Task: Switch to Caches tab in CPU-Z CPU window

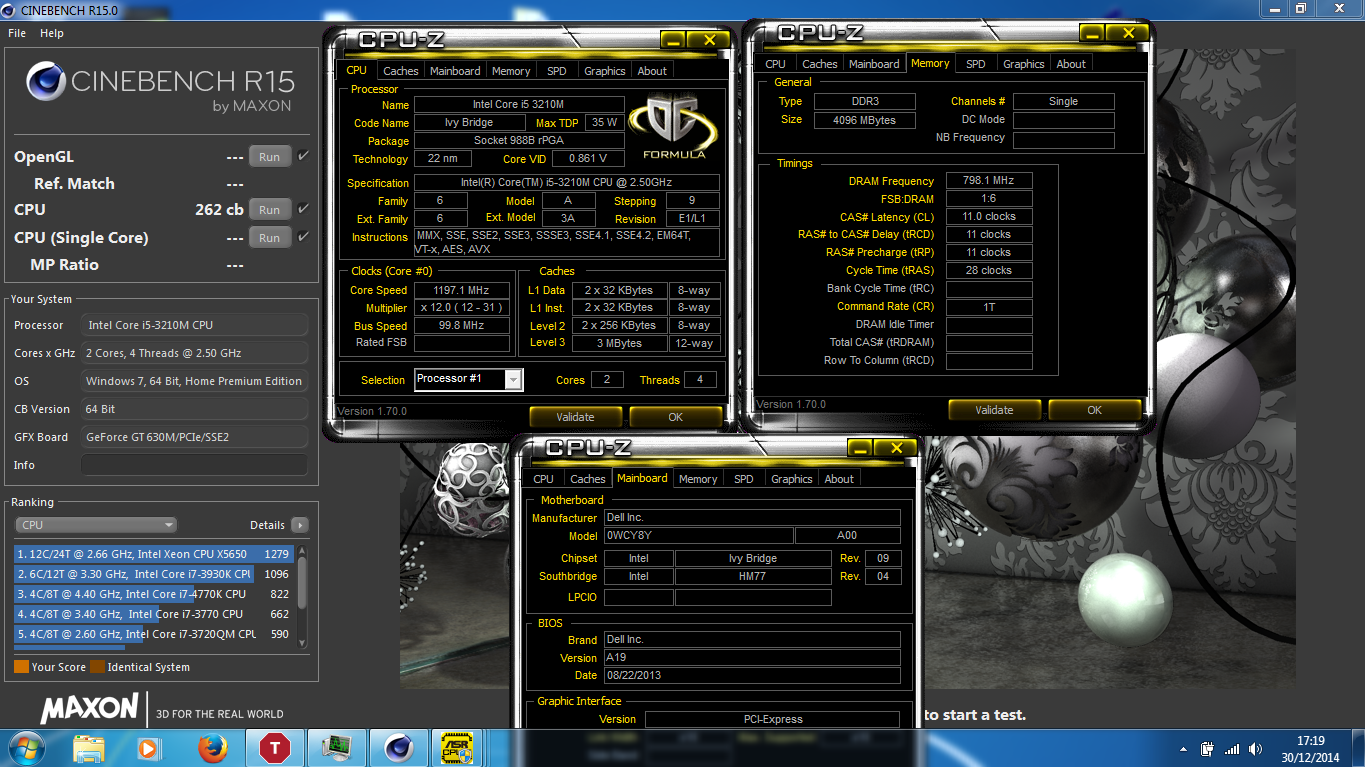Action: 401,71
